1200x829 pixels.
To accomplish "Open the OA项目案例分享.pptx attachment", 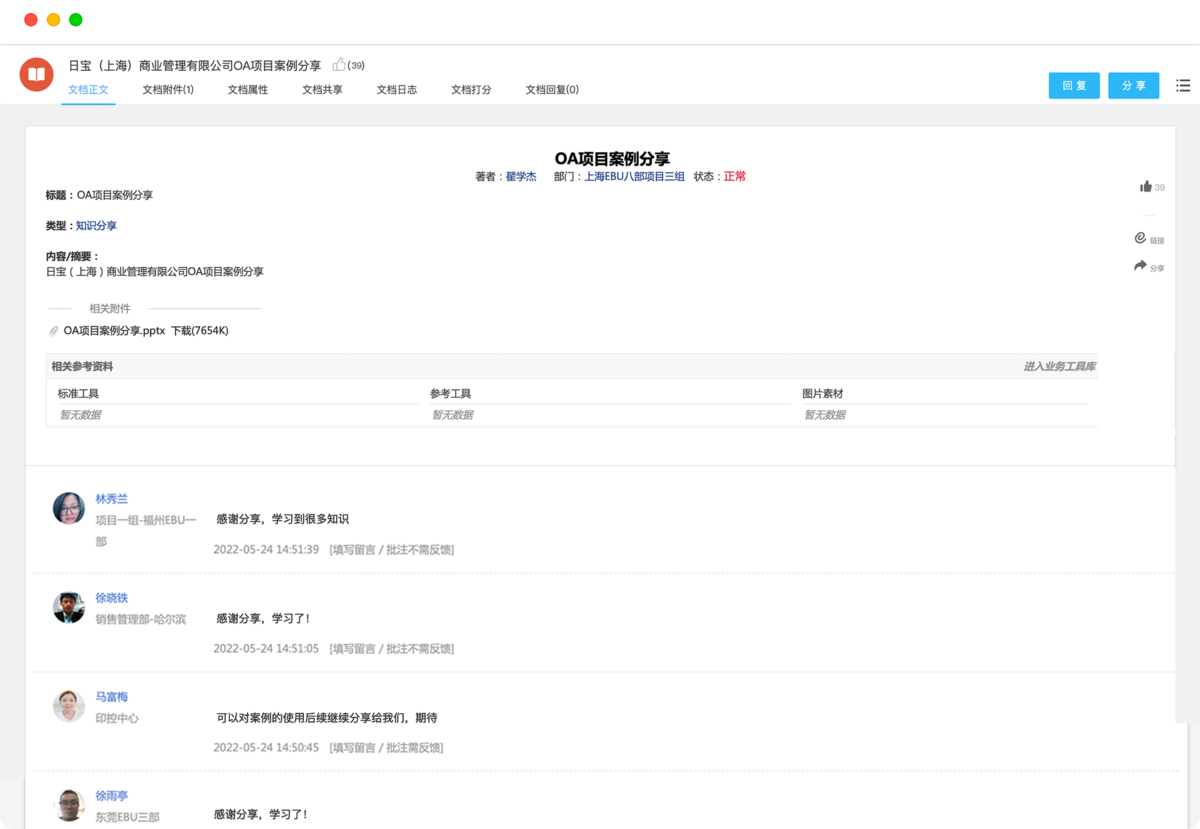I will click(114, 331).
